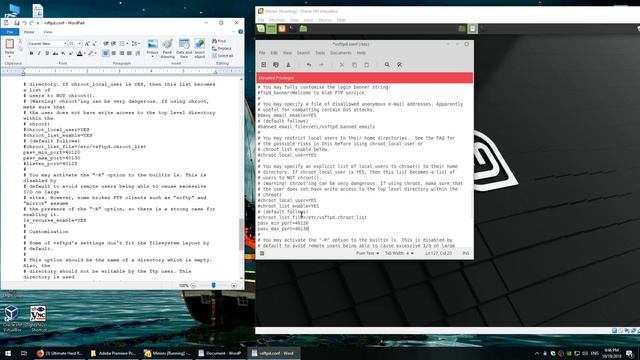Click search magnifier in xed toolbar

387,64
